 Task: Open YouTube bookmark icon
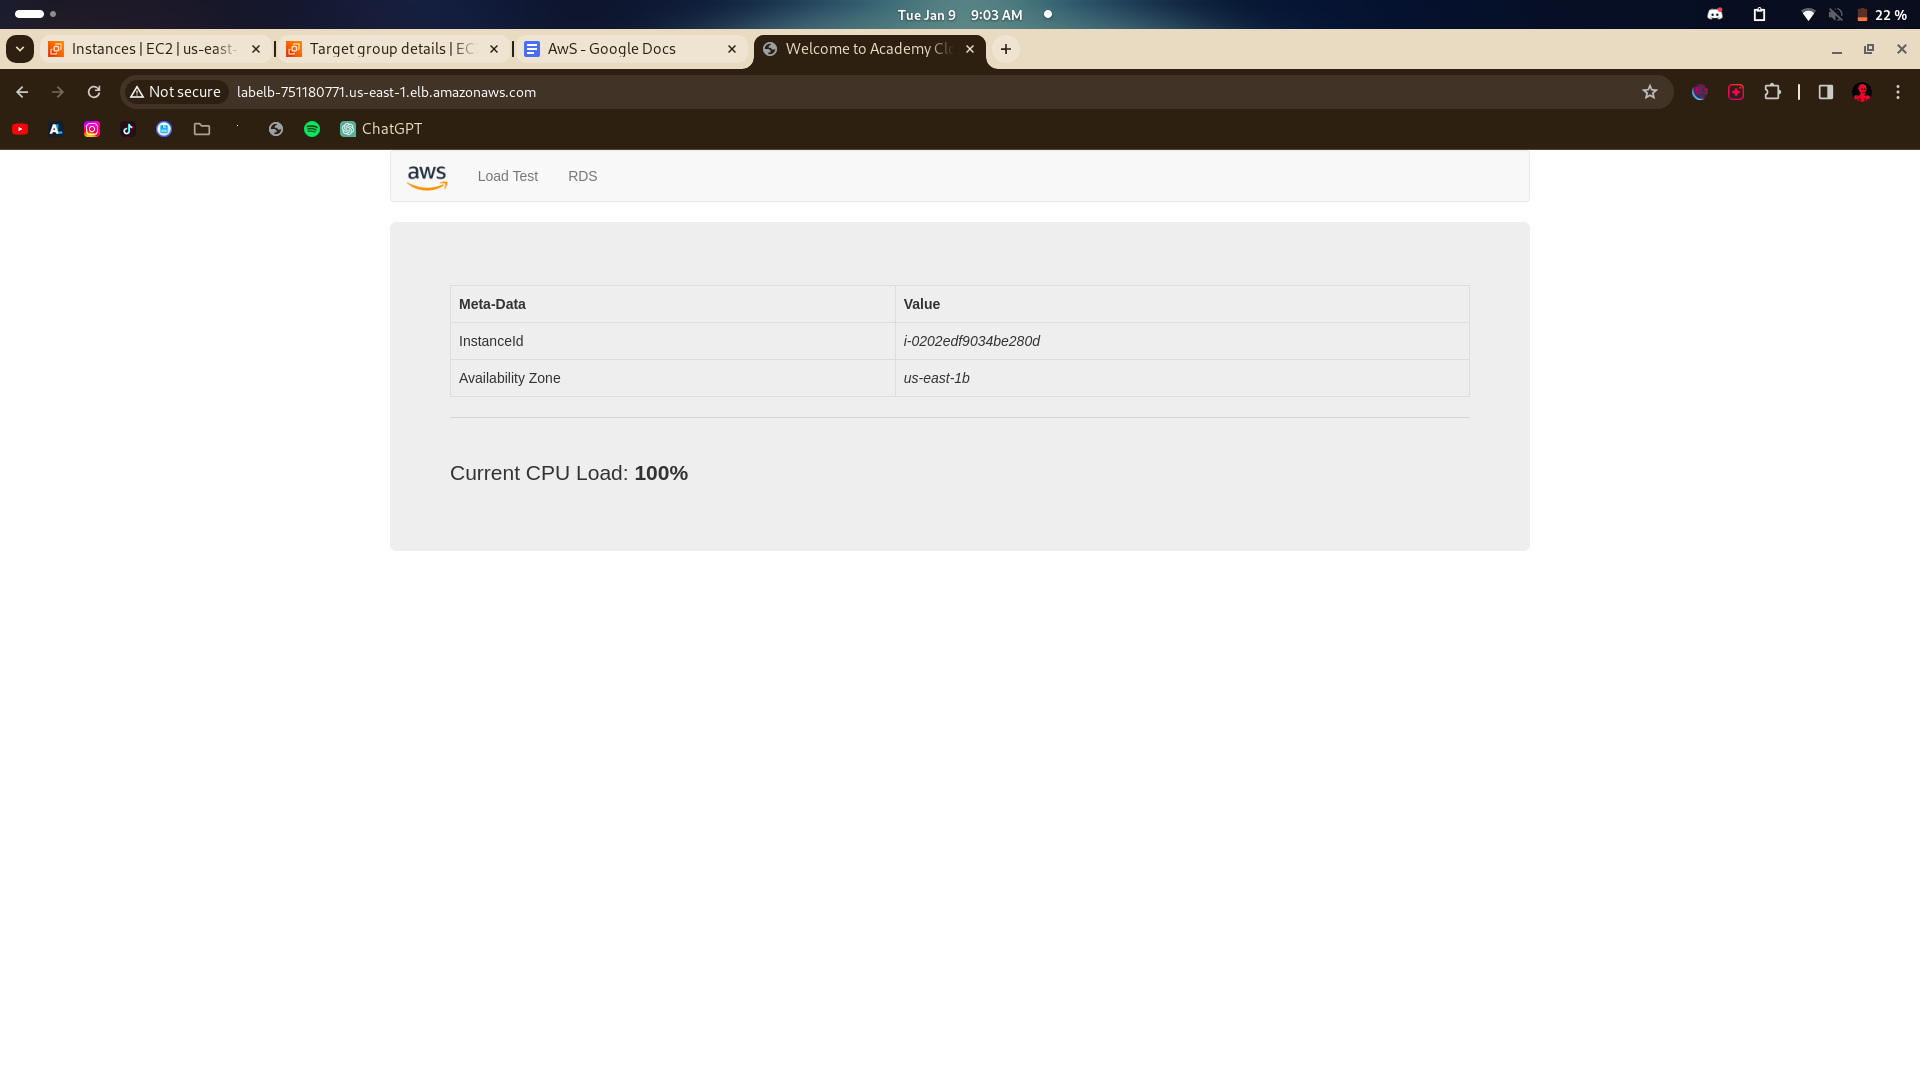20,129
